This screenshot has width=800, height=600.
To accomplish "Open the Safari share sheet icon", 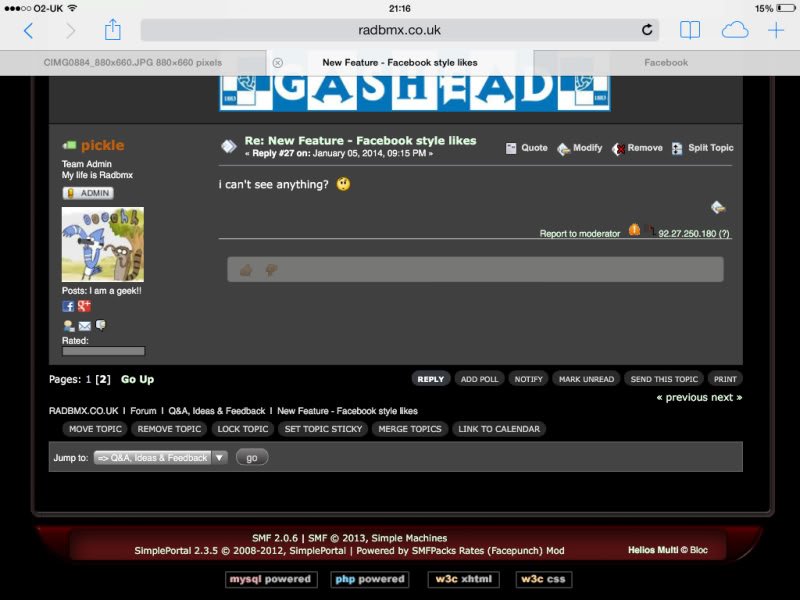I will click(113, 30).
